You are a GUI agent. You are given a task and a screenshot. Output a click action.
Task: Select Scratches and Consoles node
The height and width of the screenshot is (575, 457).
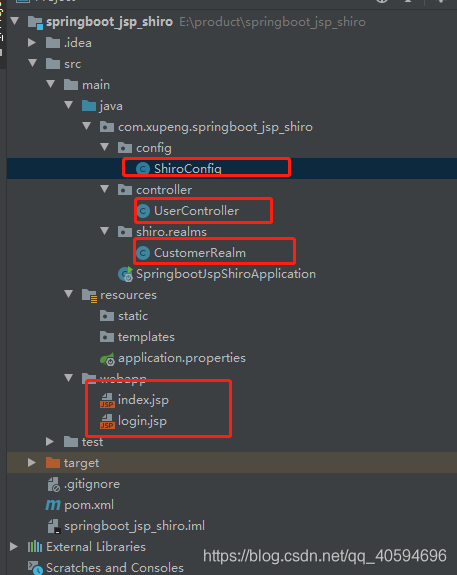click(115, 568)
